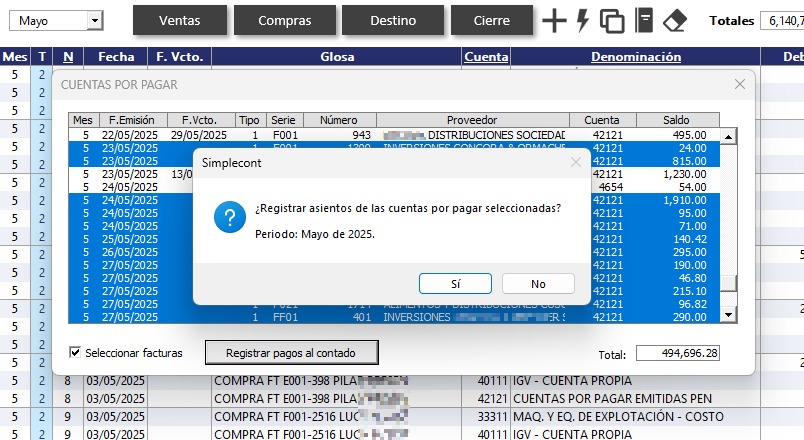Viewport: 804px width, 440px height.
Task: Close the Simplecont confirmation dialog
Action: (x=576, y=163)
